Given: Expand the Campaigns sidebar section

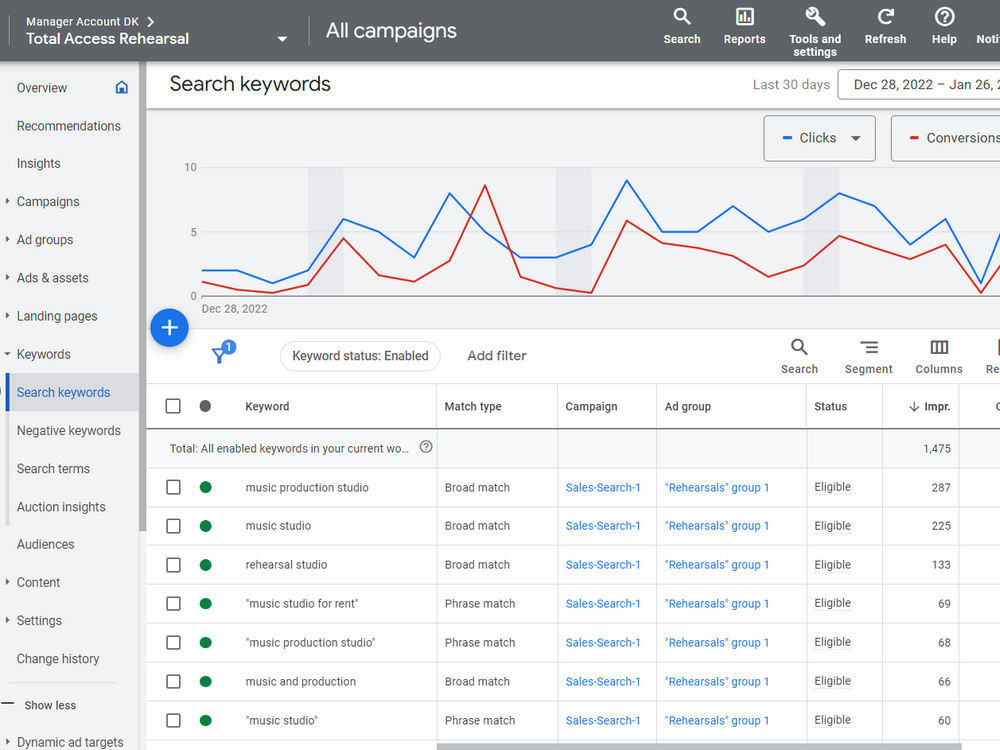Looking at the screenshot, I should tap(8, 201).
